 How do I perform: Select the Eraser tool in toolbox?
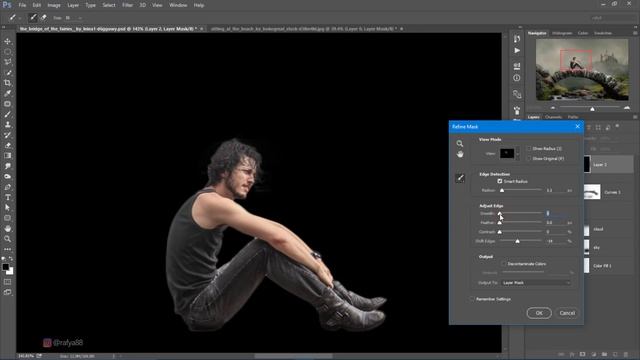coord(8,145)
